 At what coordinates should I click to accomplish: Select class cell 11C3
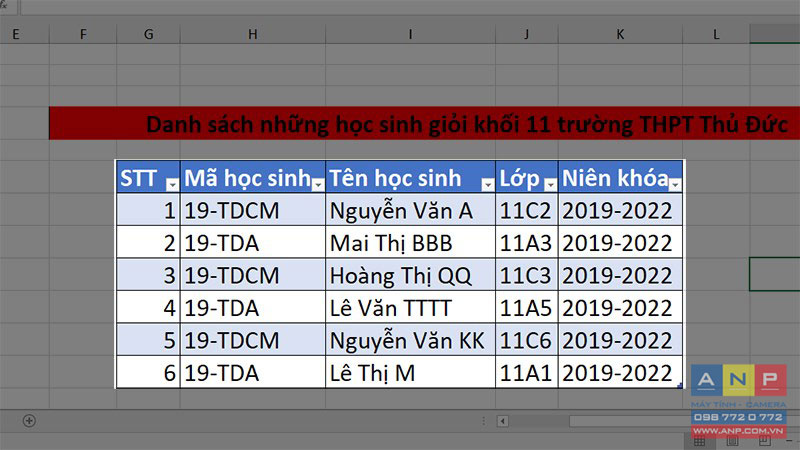coord(527,274)
